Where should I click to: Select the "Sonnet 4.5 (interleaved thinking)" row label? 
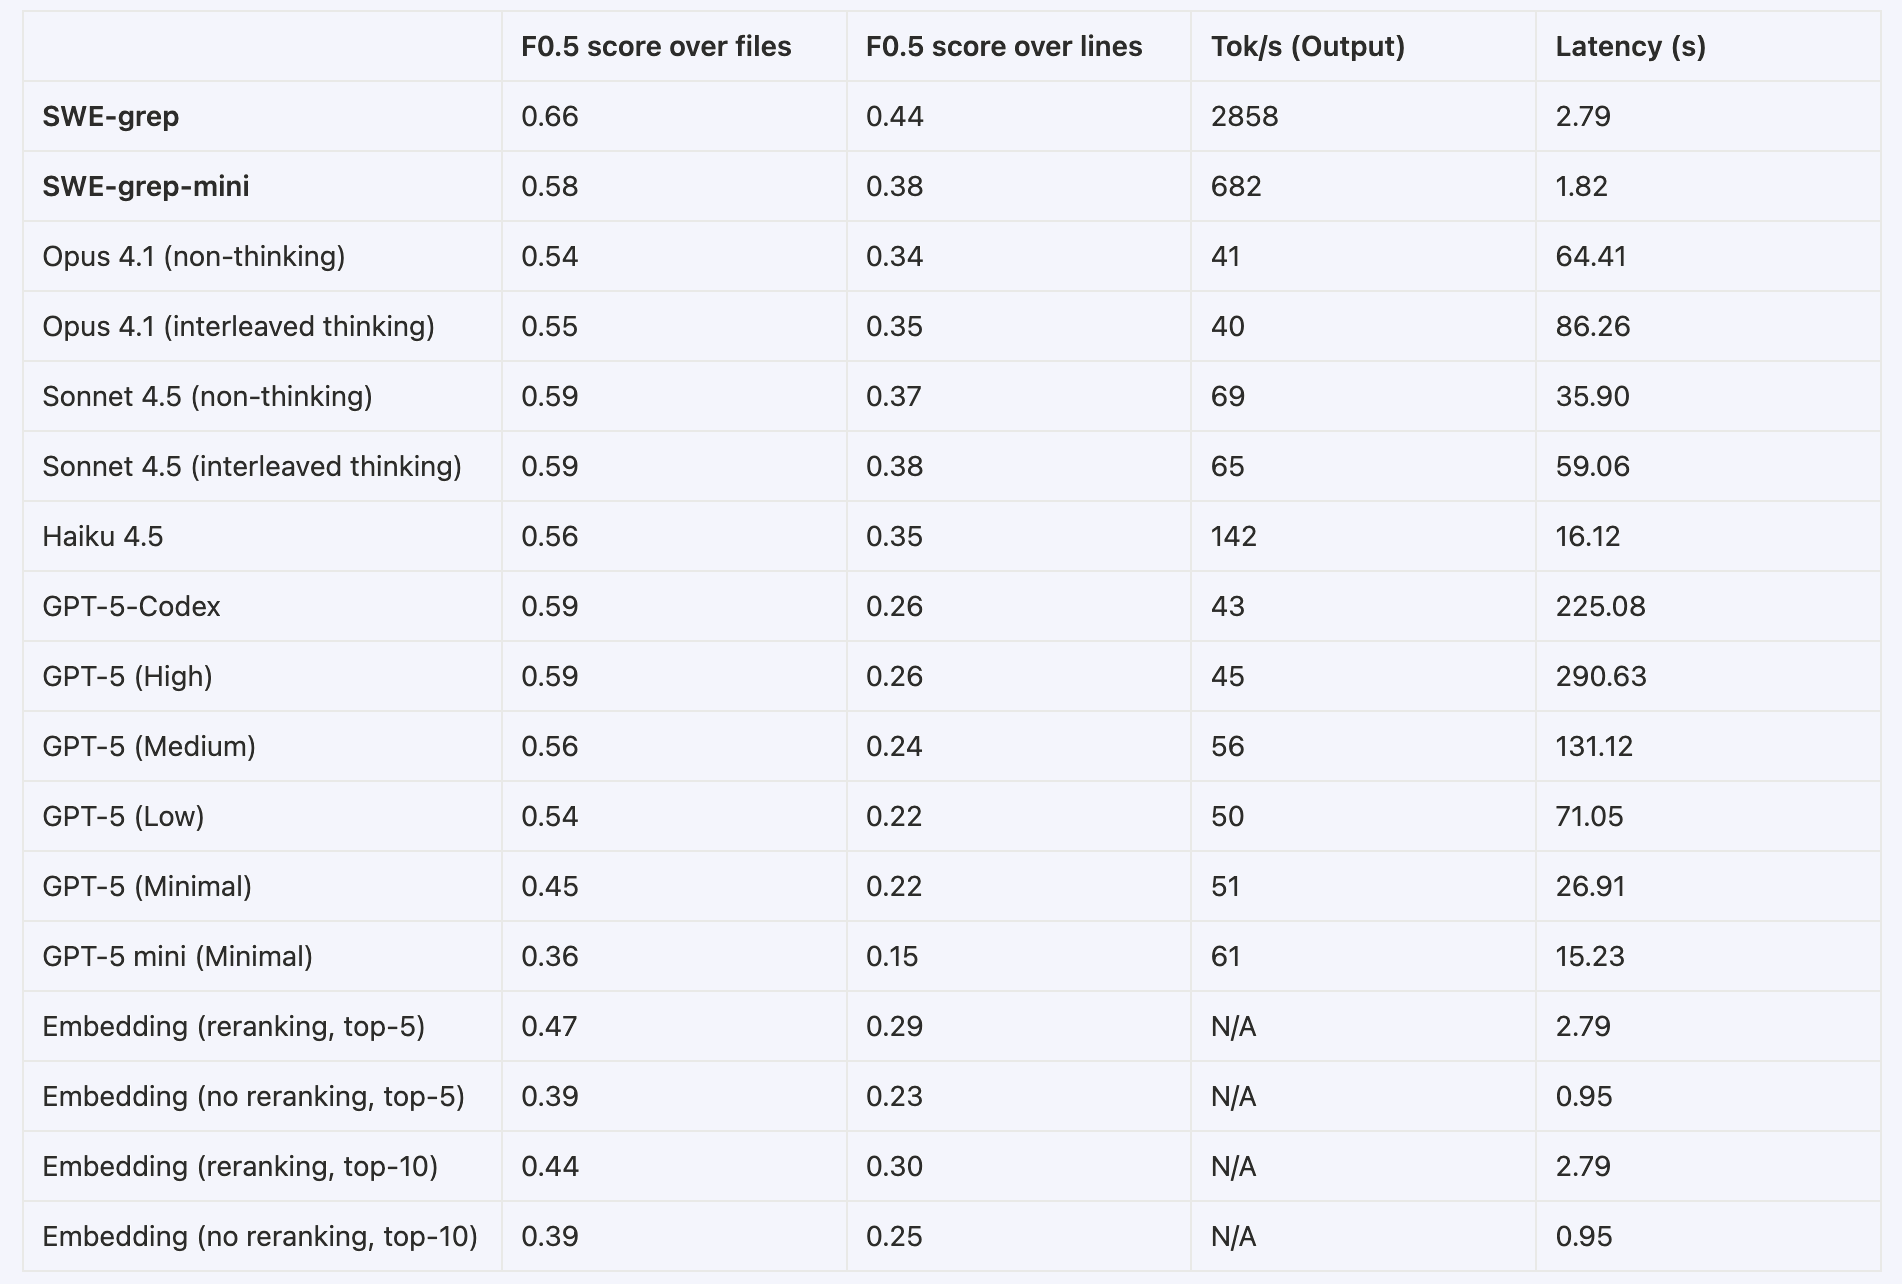click(x=252, y=467)
